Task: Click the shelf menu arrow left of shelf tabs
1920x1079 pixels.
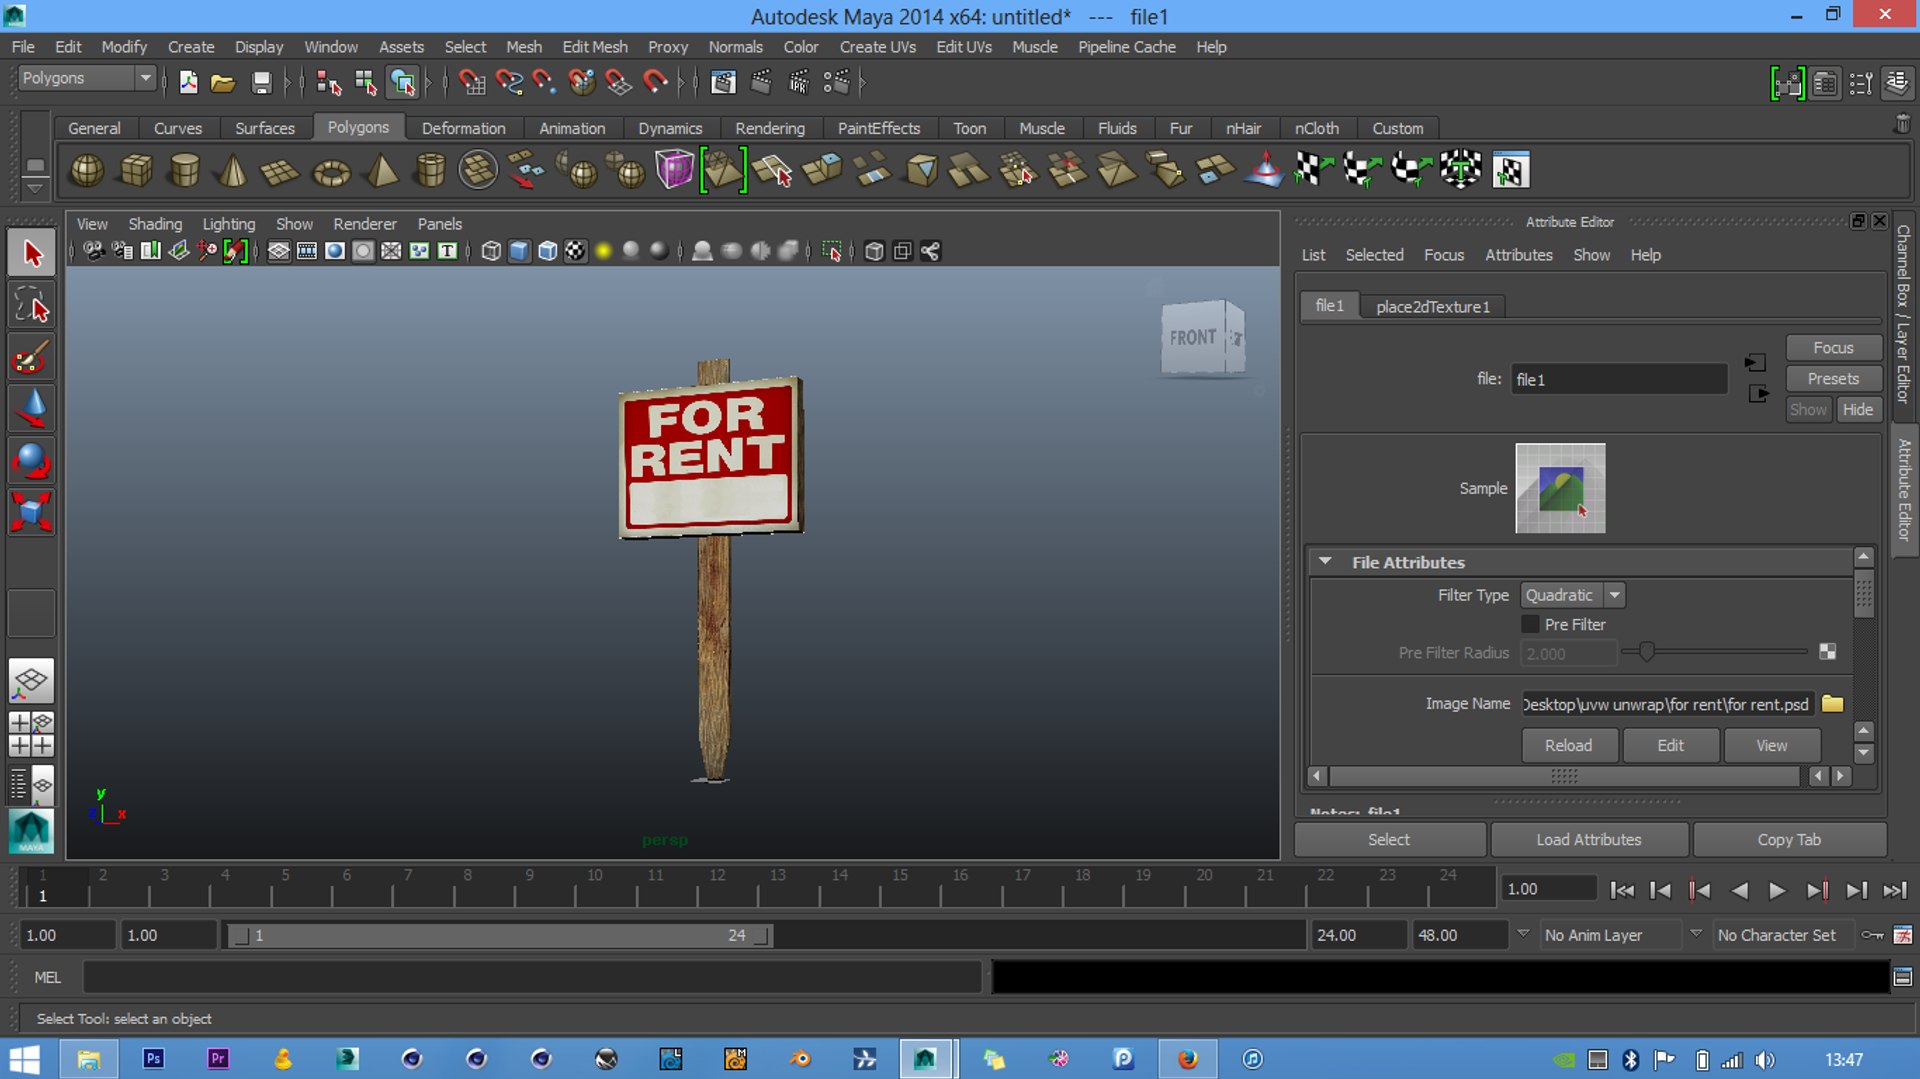Action: tap(35, 187)
